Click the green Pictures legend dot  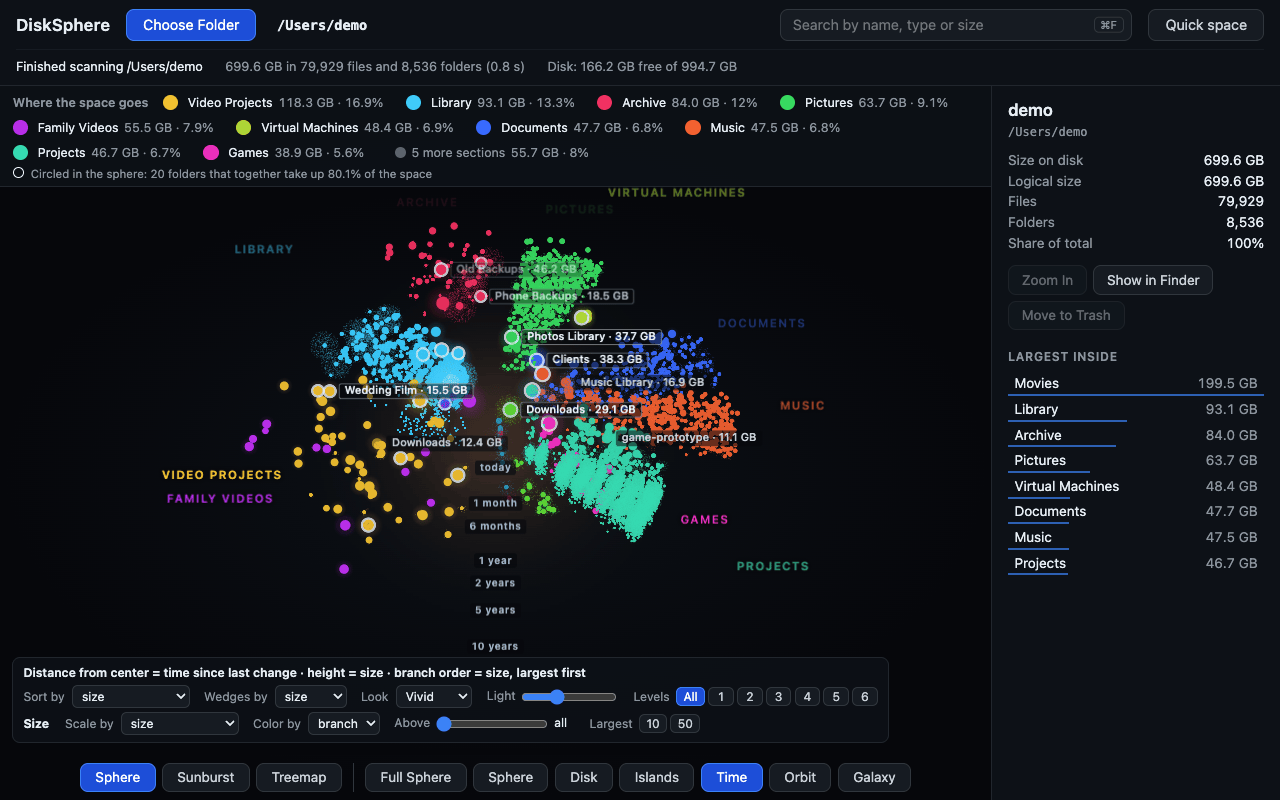tap(788, 103)
